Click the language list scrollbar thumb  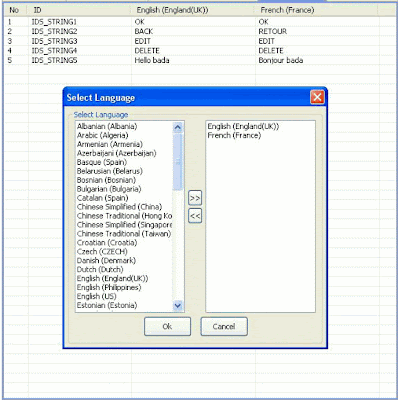pos(178,161)
